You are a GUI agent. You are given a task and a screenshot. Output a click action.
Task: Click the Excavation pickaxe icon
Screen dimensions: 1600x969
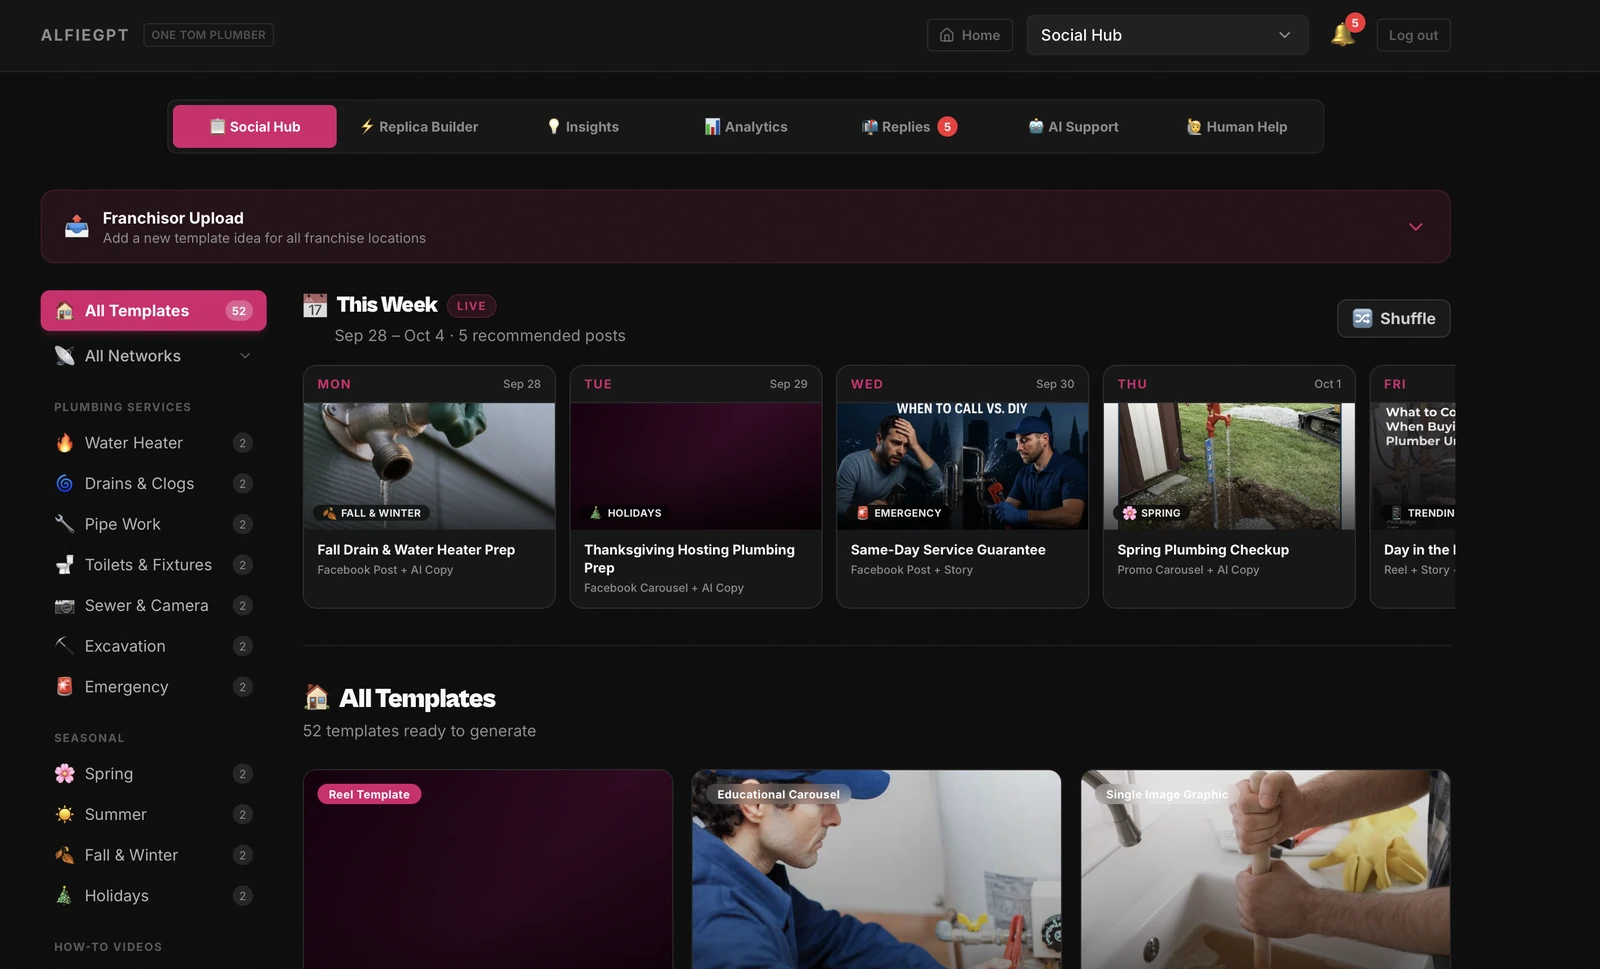point(65,646)
